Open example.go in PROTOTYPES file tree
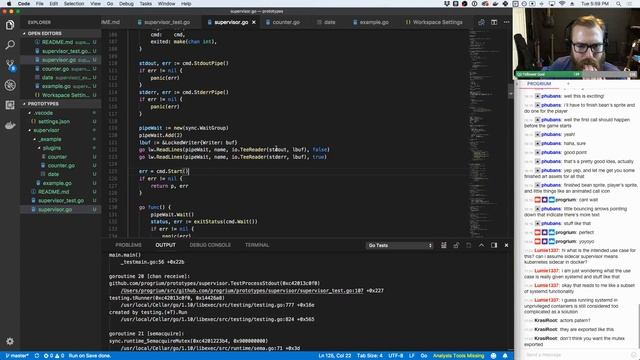This screenshot has width=640, height=360. click(57, 184)
